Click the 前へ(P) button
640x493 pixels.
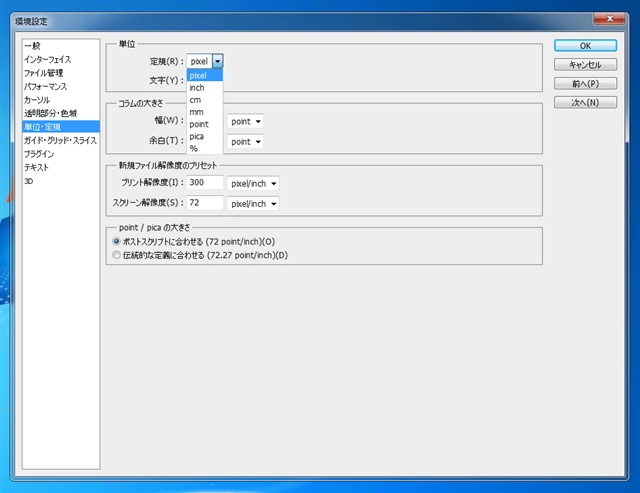click(x=585, y=84)
